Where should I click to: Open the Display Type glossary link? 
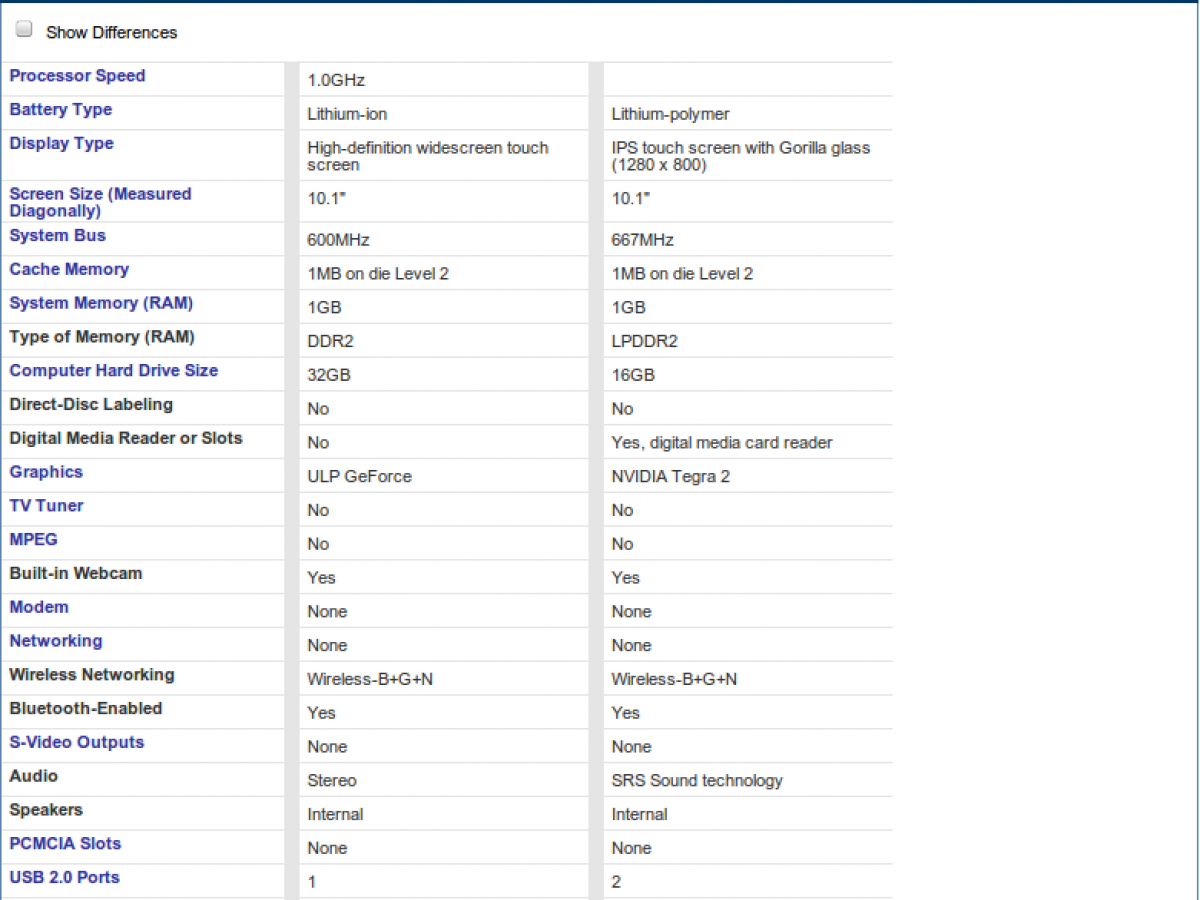61,144
